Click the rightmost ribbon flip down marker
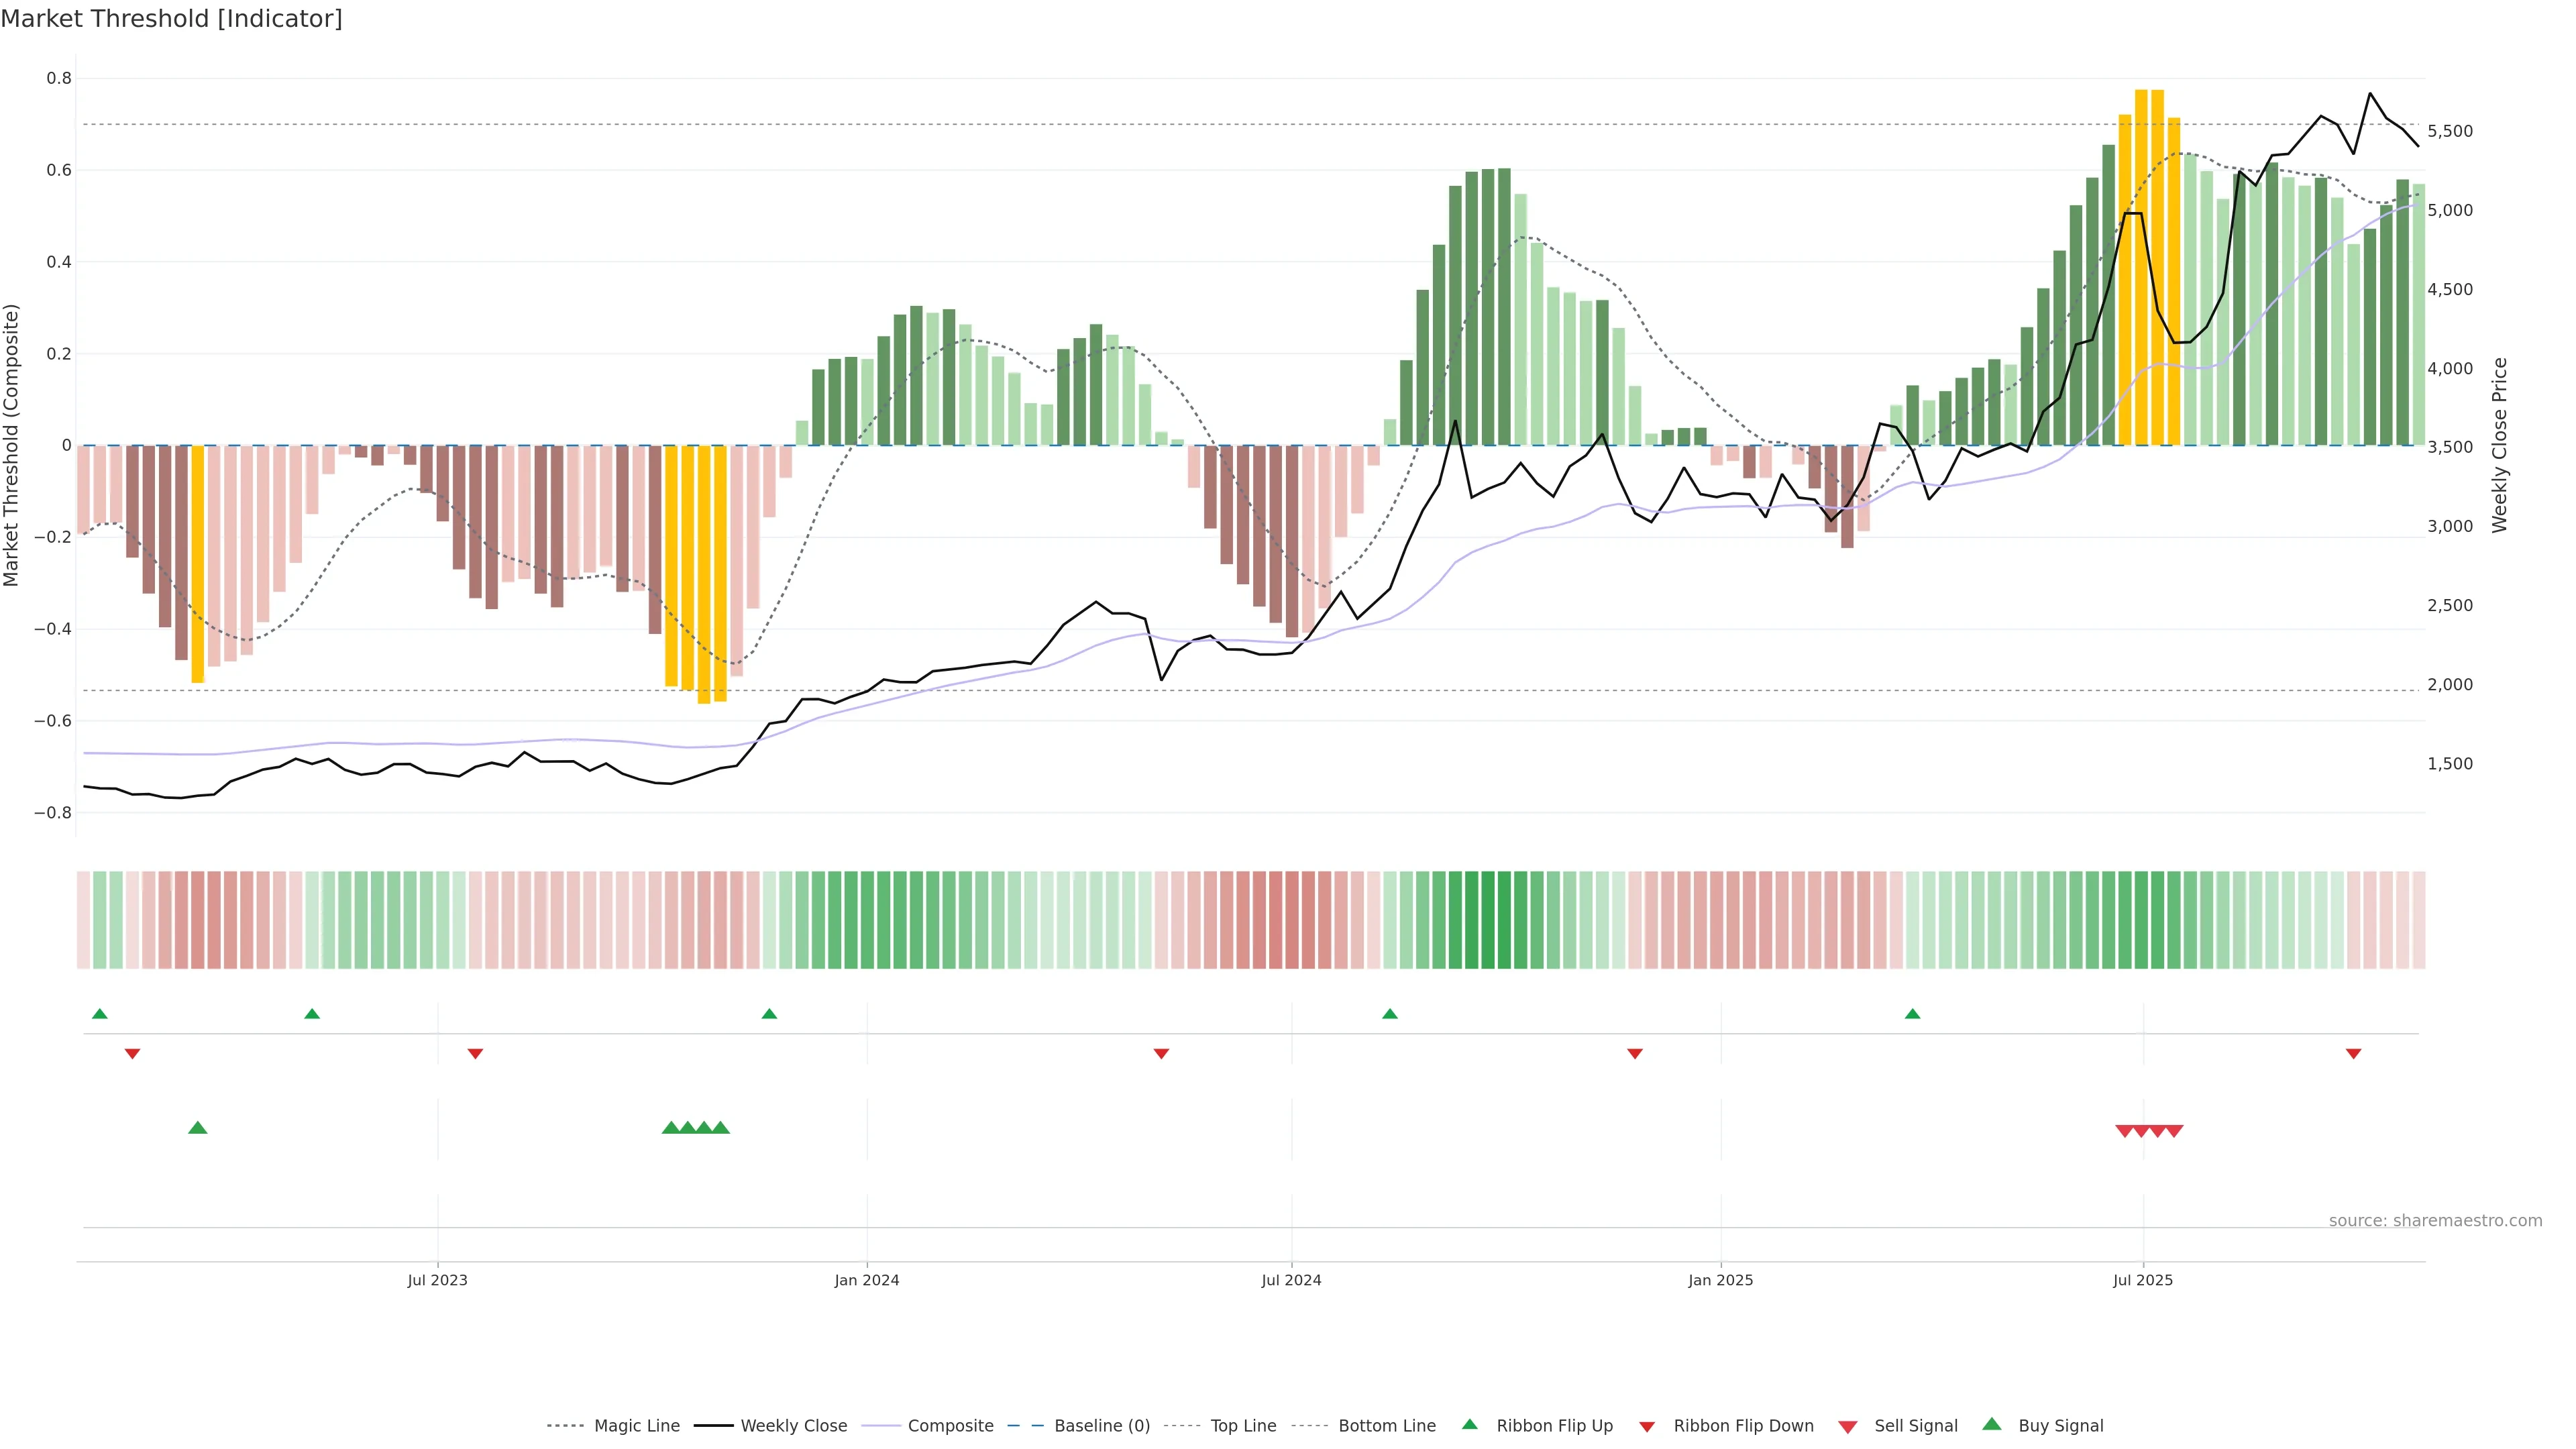Viewport: 2576px width, 1449px height. click(2353, 1054)
